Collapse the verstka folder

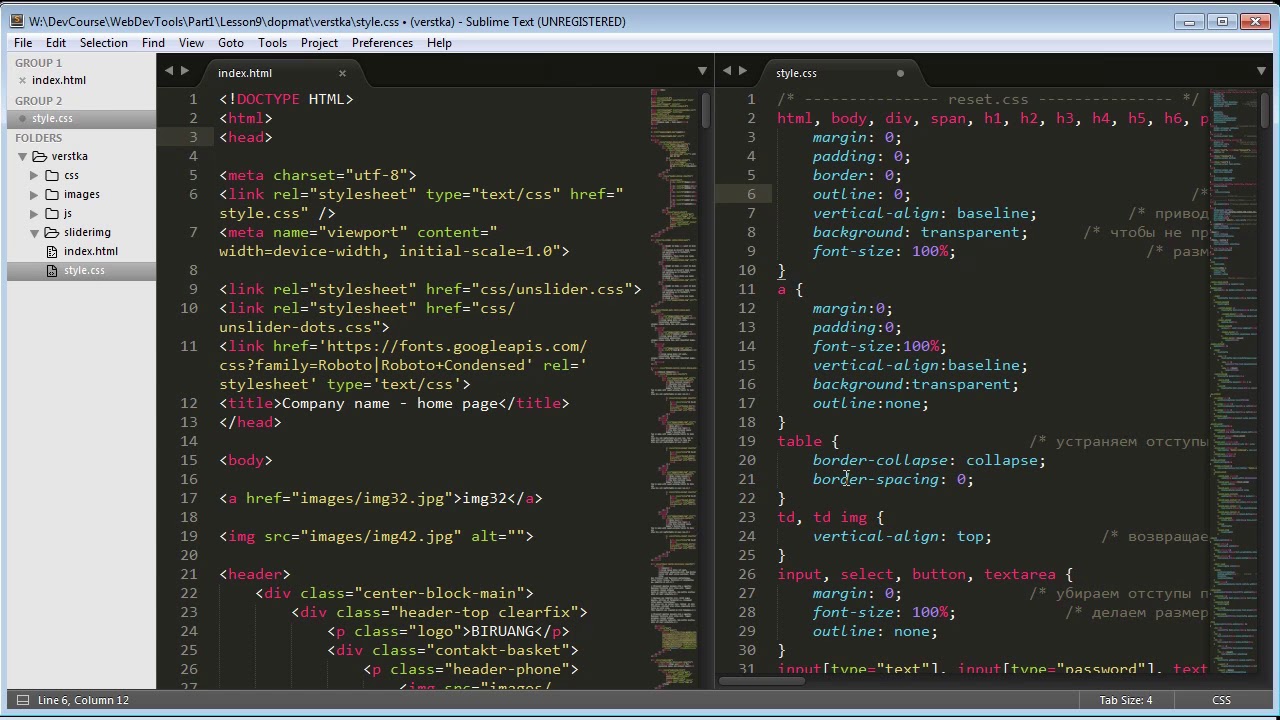(x=21, y=156)
